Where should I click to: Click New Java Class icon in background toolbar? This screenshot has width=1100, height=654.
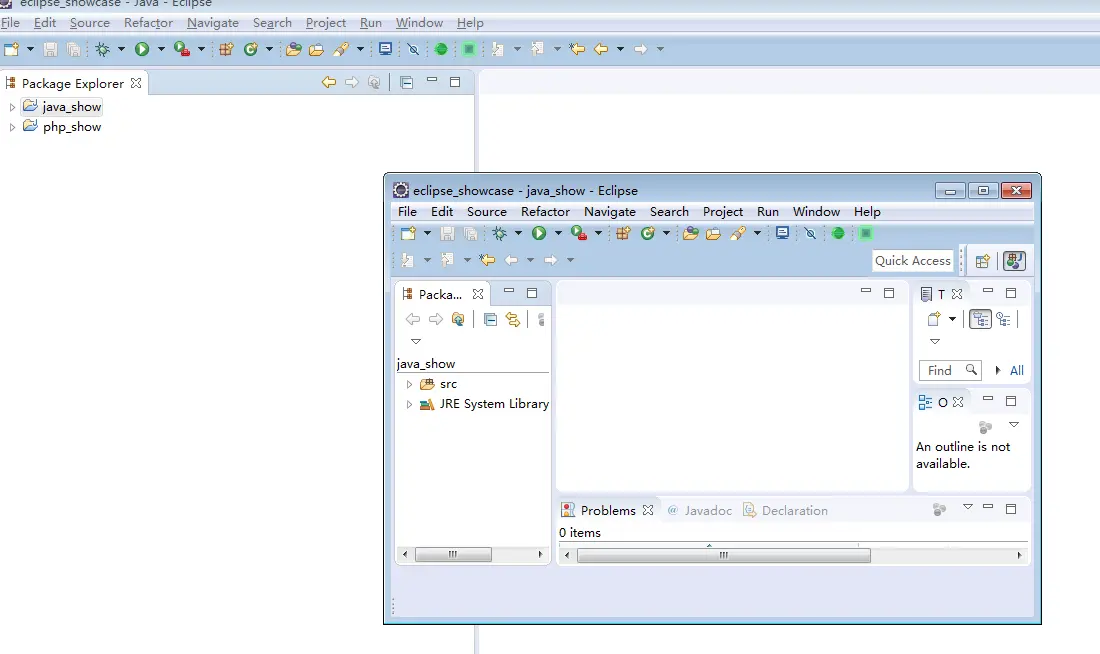pos(250,49)
